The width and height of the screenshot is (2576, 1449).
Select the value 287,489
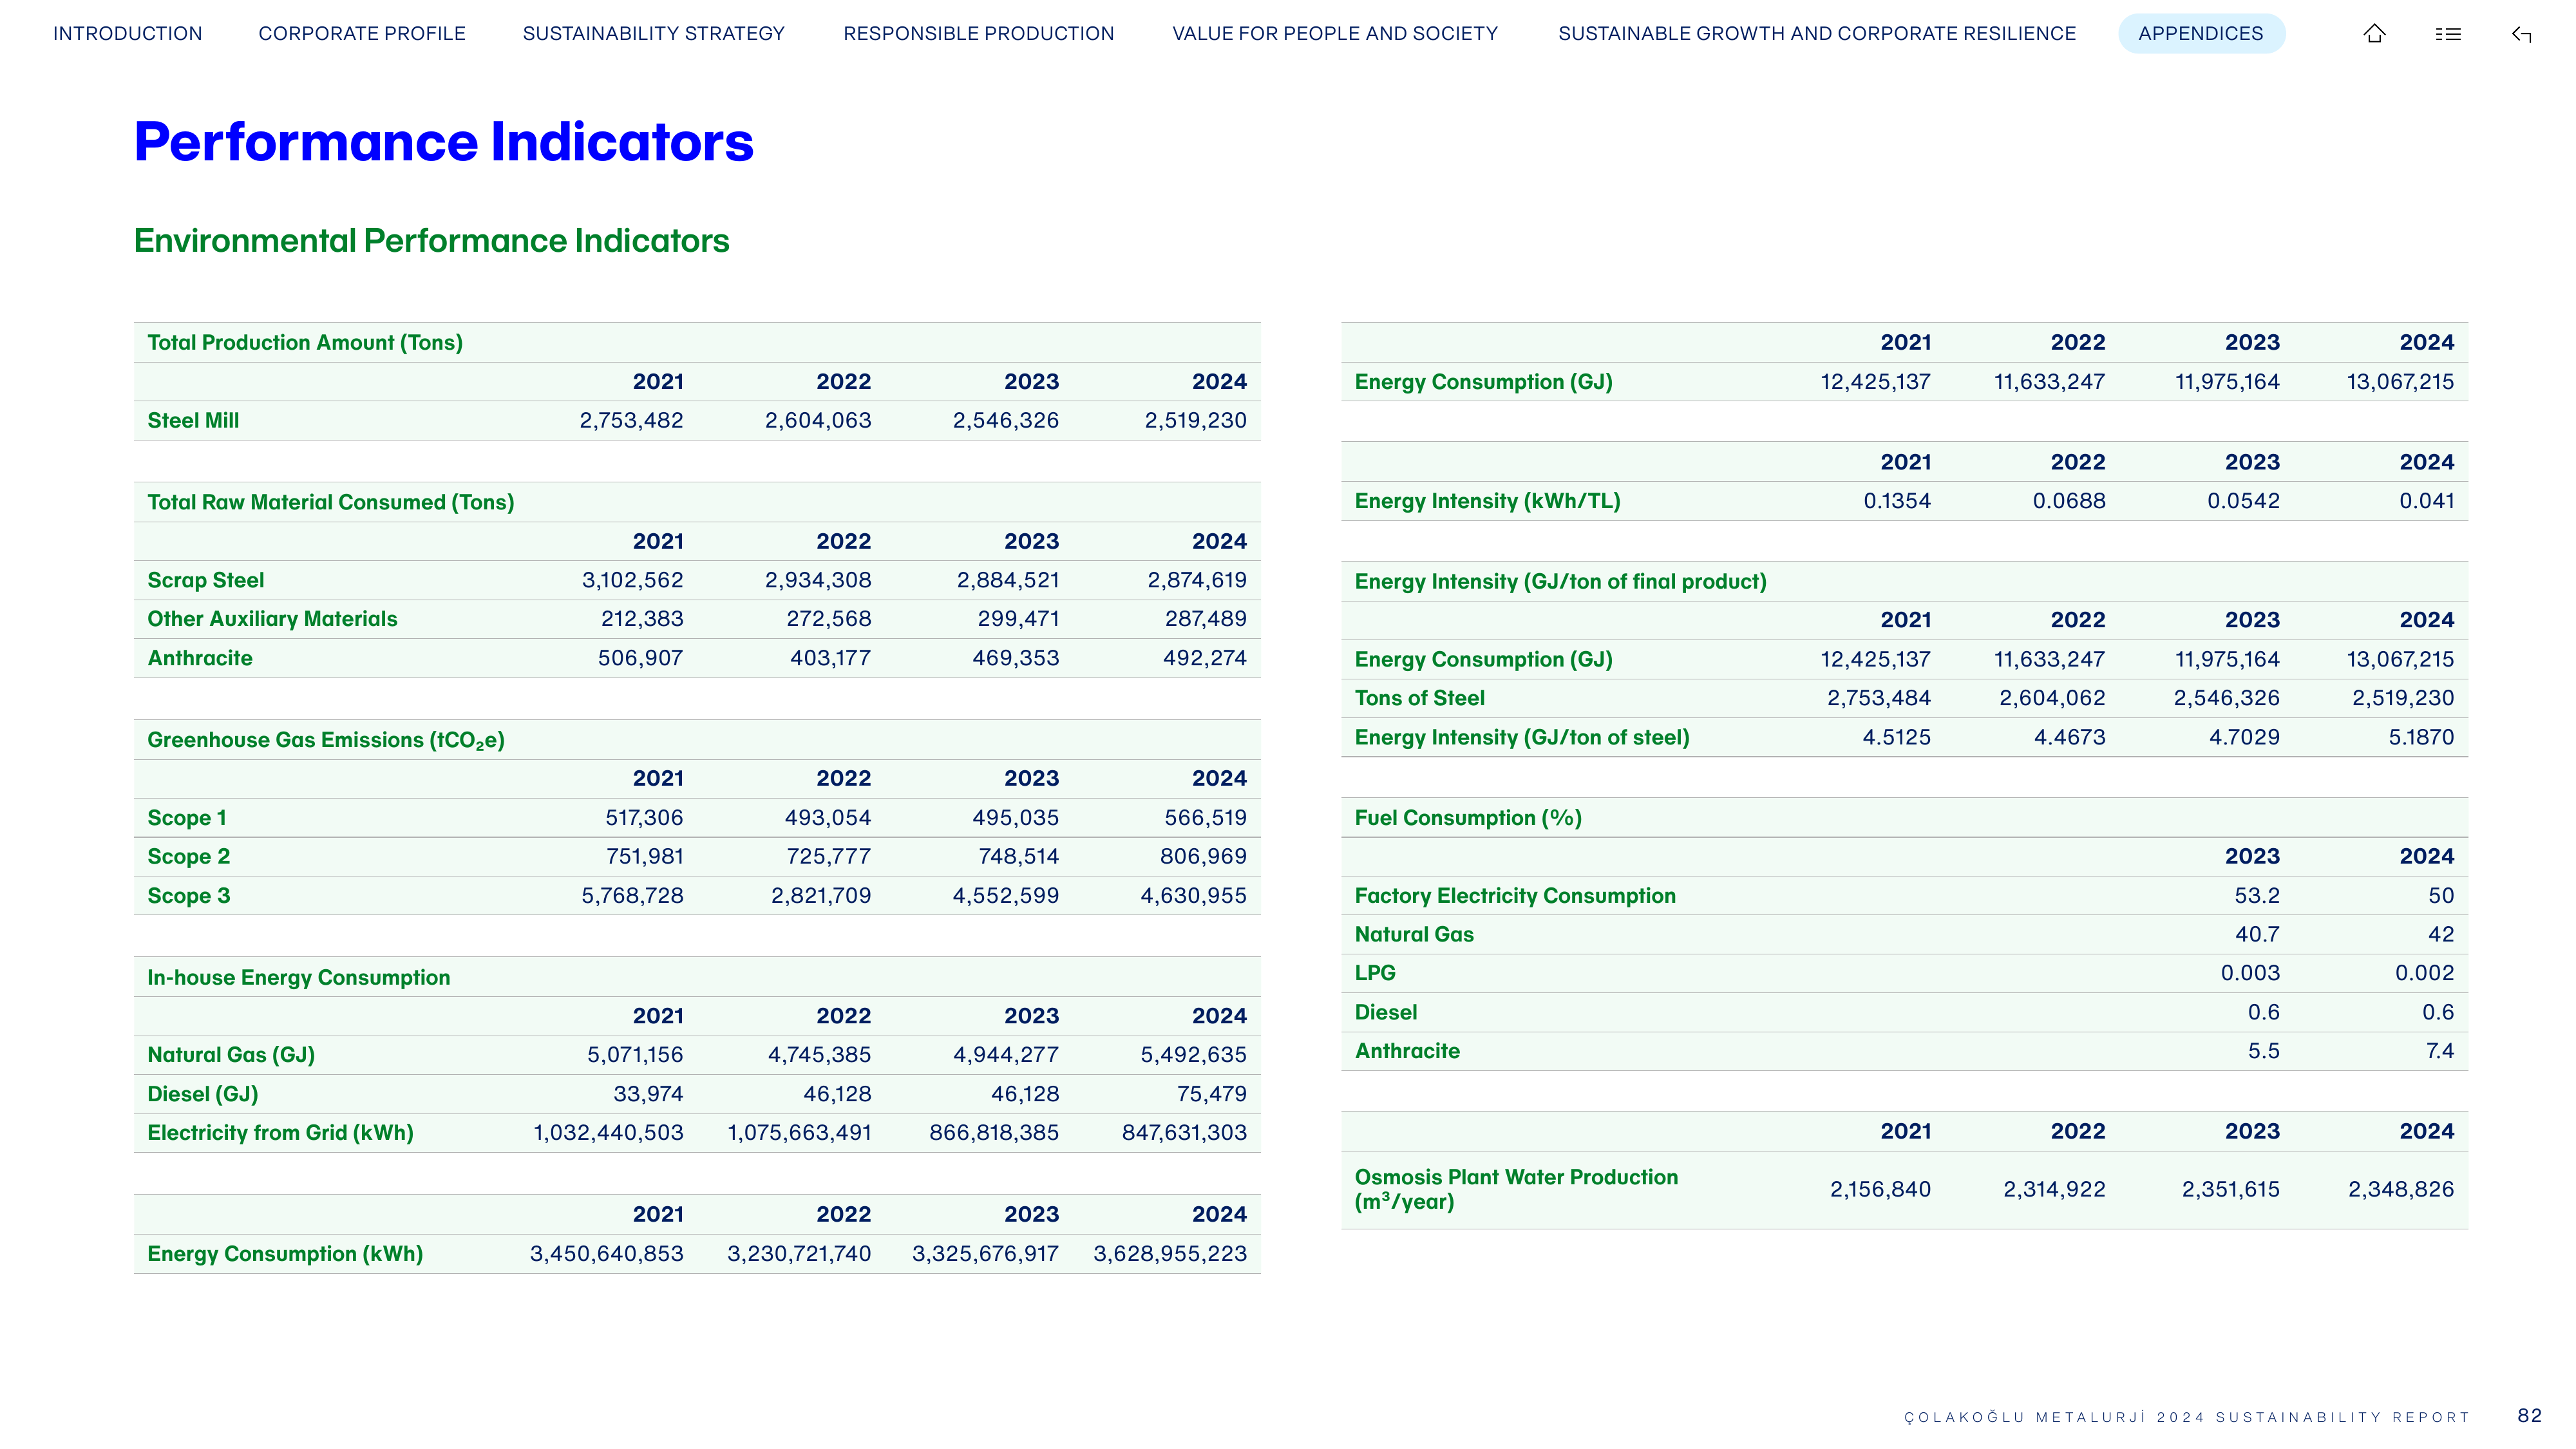click(1206, 619)
